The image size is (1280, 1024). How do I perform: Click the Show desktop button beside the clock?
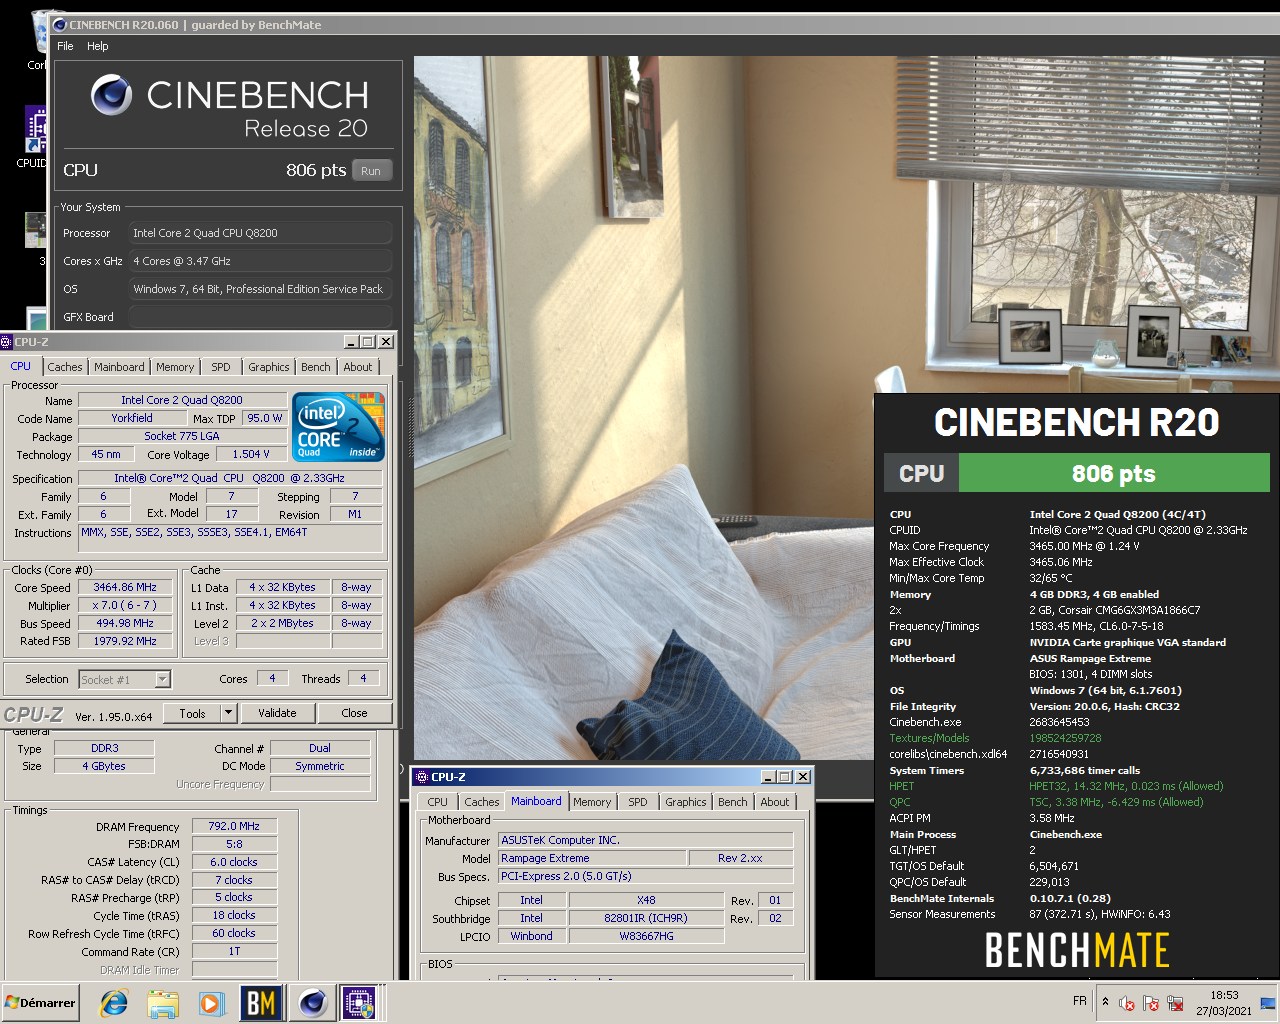click(1267, 1003)
